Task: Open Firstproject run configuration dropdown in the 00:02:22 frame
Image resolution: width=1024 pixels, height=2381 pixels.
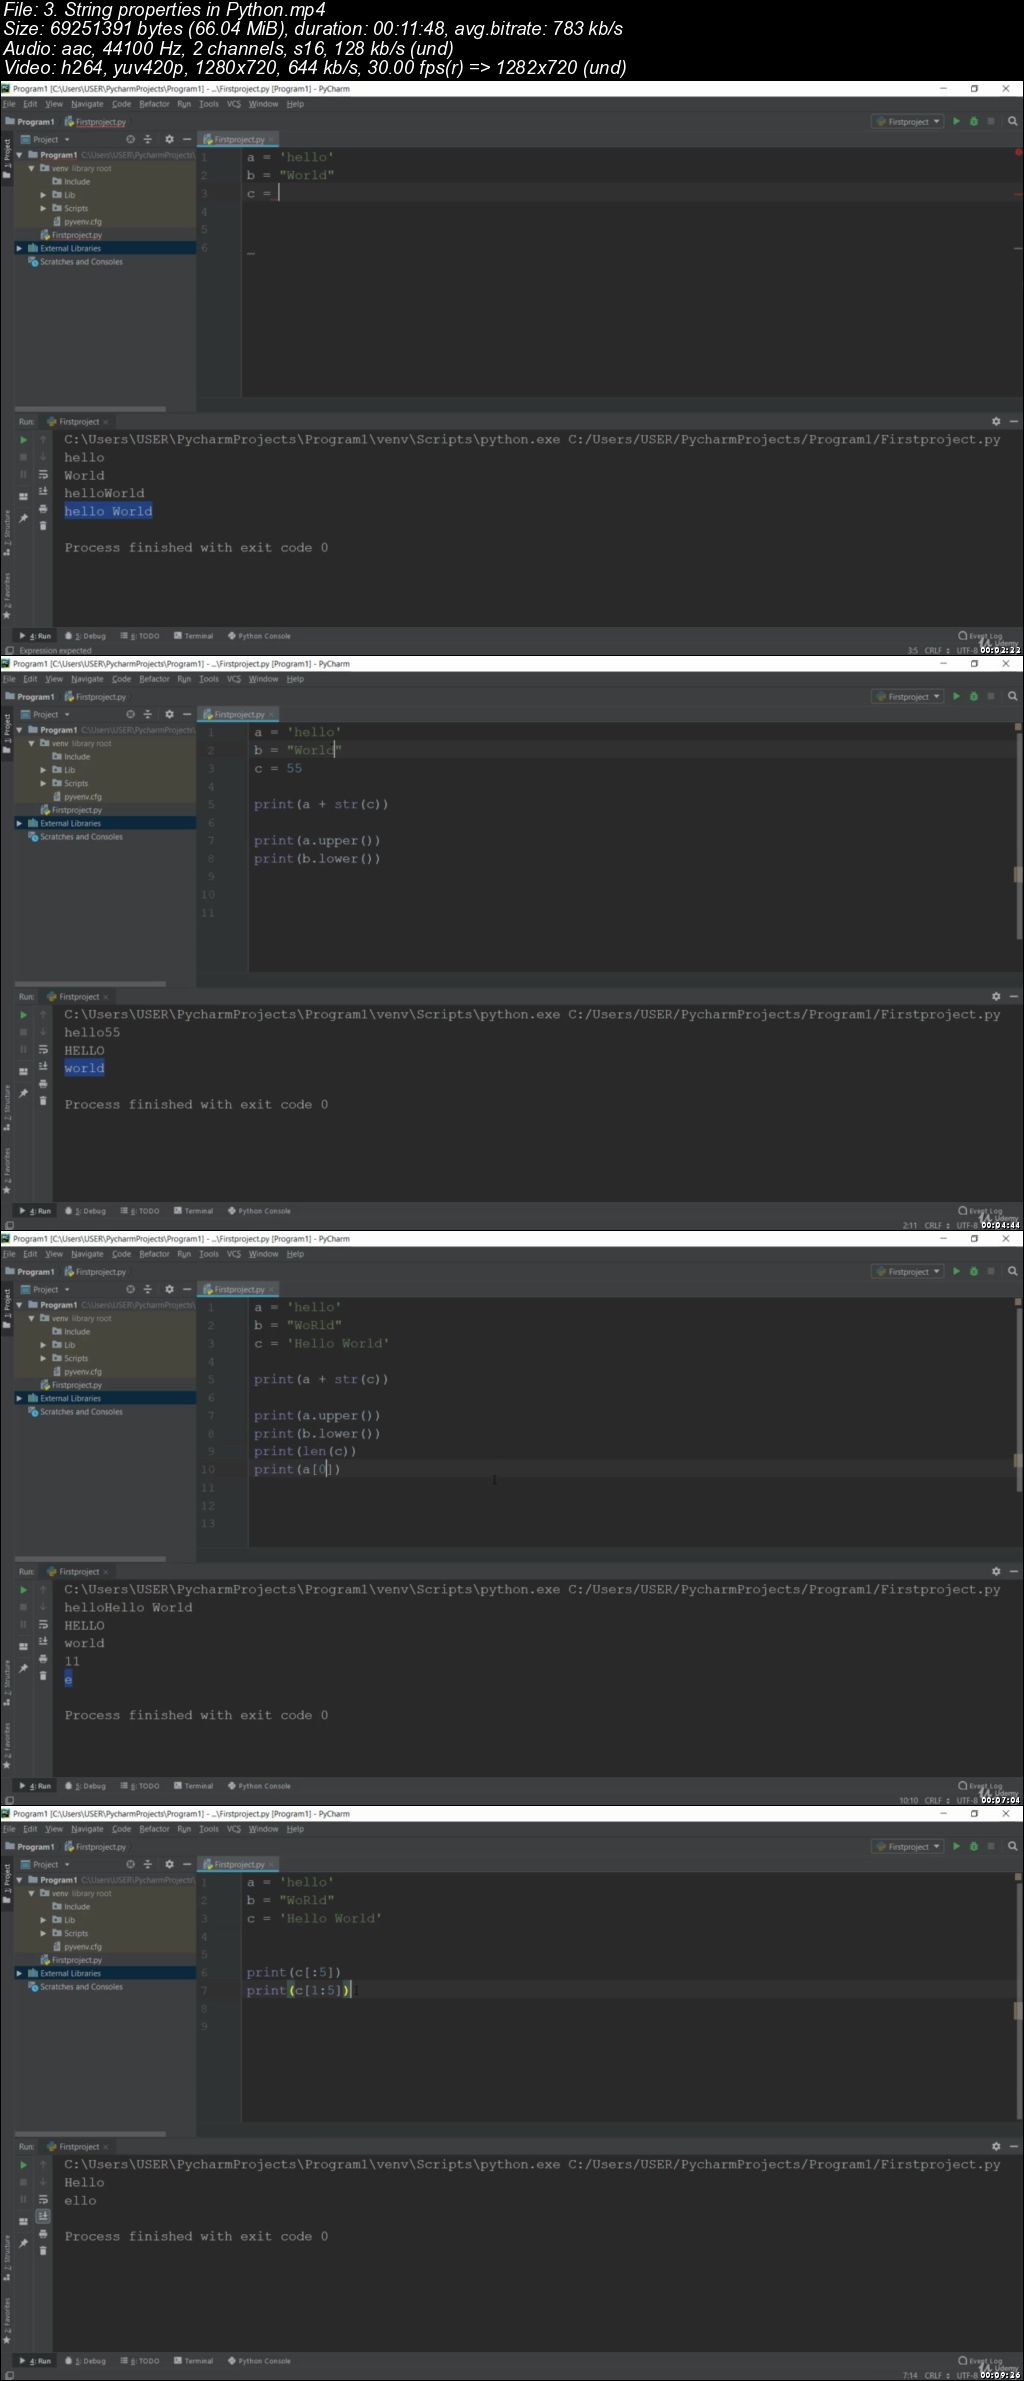Action: tap(908, 121)
